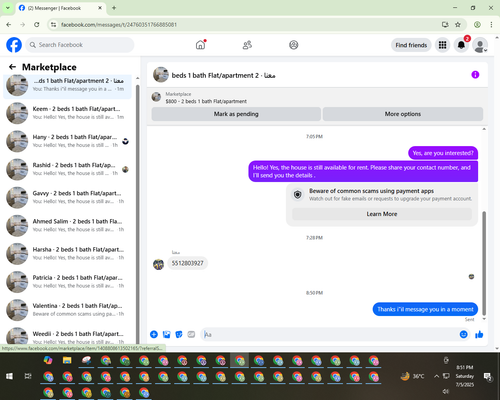The image size is (500, 400).
Task: Open Harsha's conversation
Action: [x=68, y=254]
